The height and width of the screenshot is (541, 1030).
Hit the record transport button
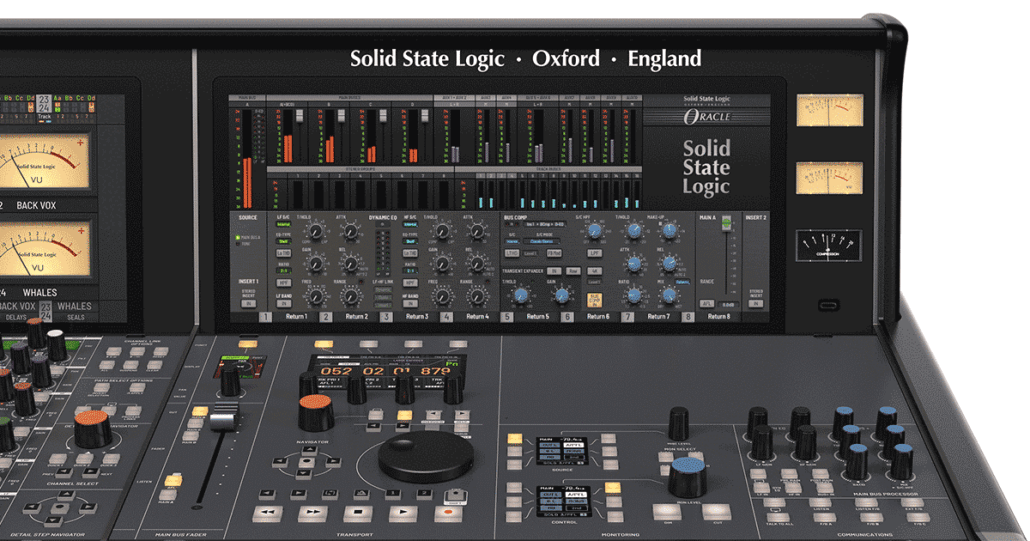(449, 512)
